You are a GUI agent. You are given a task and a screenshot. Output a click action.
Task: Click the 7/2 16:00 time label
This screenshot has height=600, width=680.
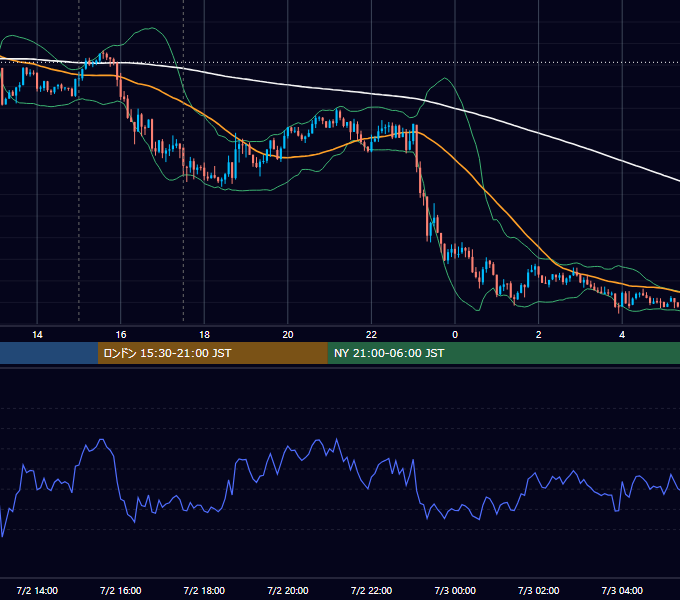pos(121,590)
